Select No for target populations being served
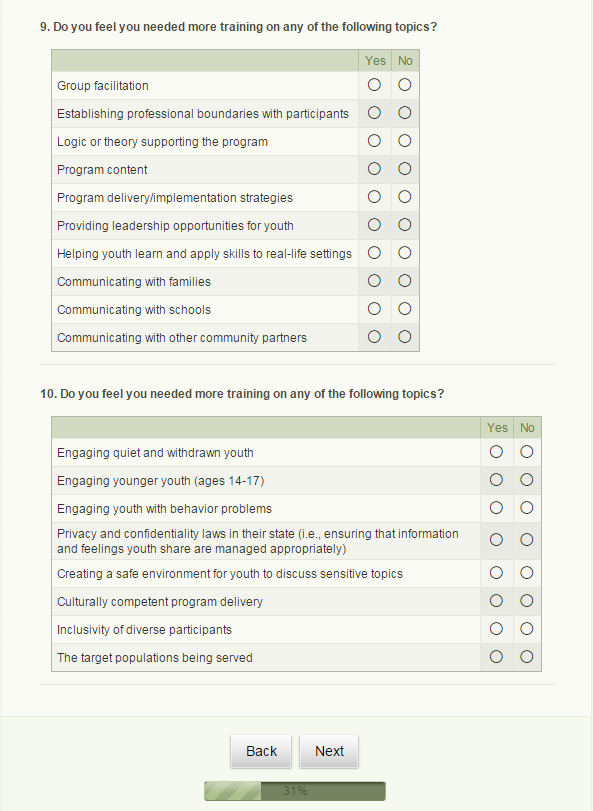The height and width of the screenshot is (811, 593). (527, 656)
